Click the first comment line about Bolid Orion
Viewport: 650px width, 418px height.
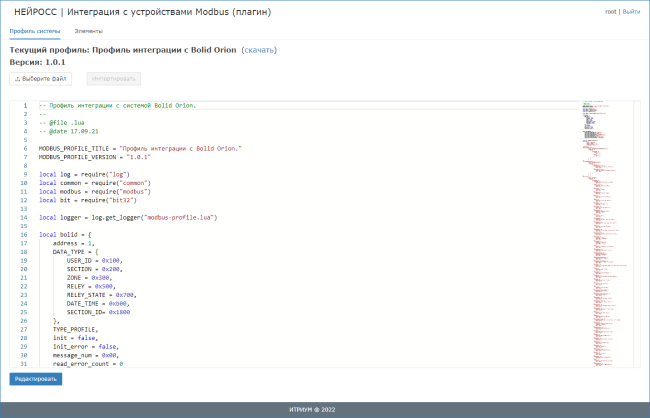(x=117, y=106)
